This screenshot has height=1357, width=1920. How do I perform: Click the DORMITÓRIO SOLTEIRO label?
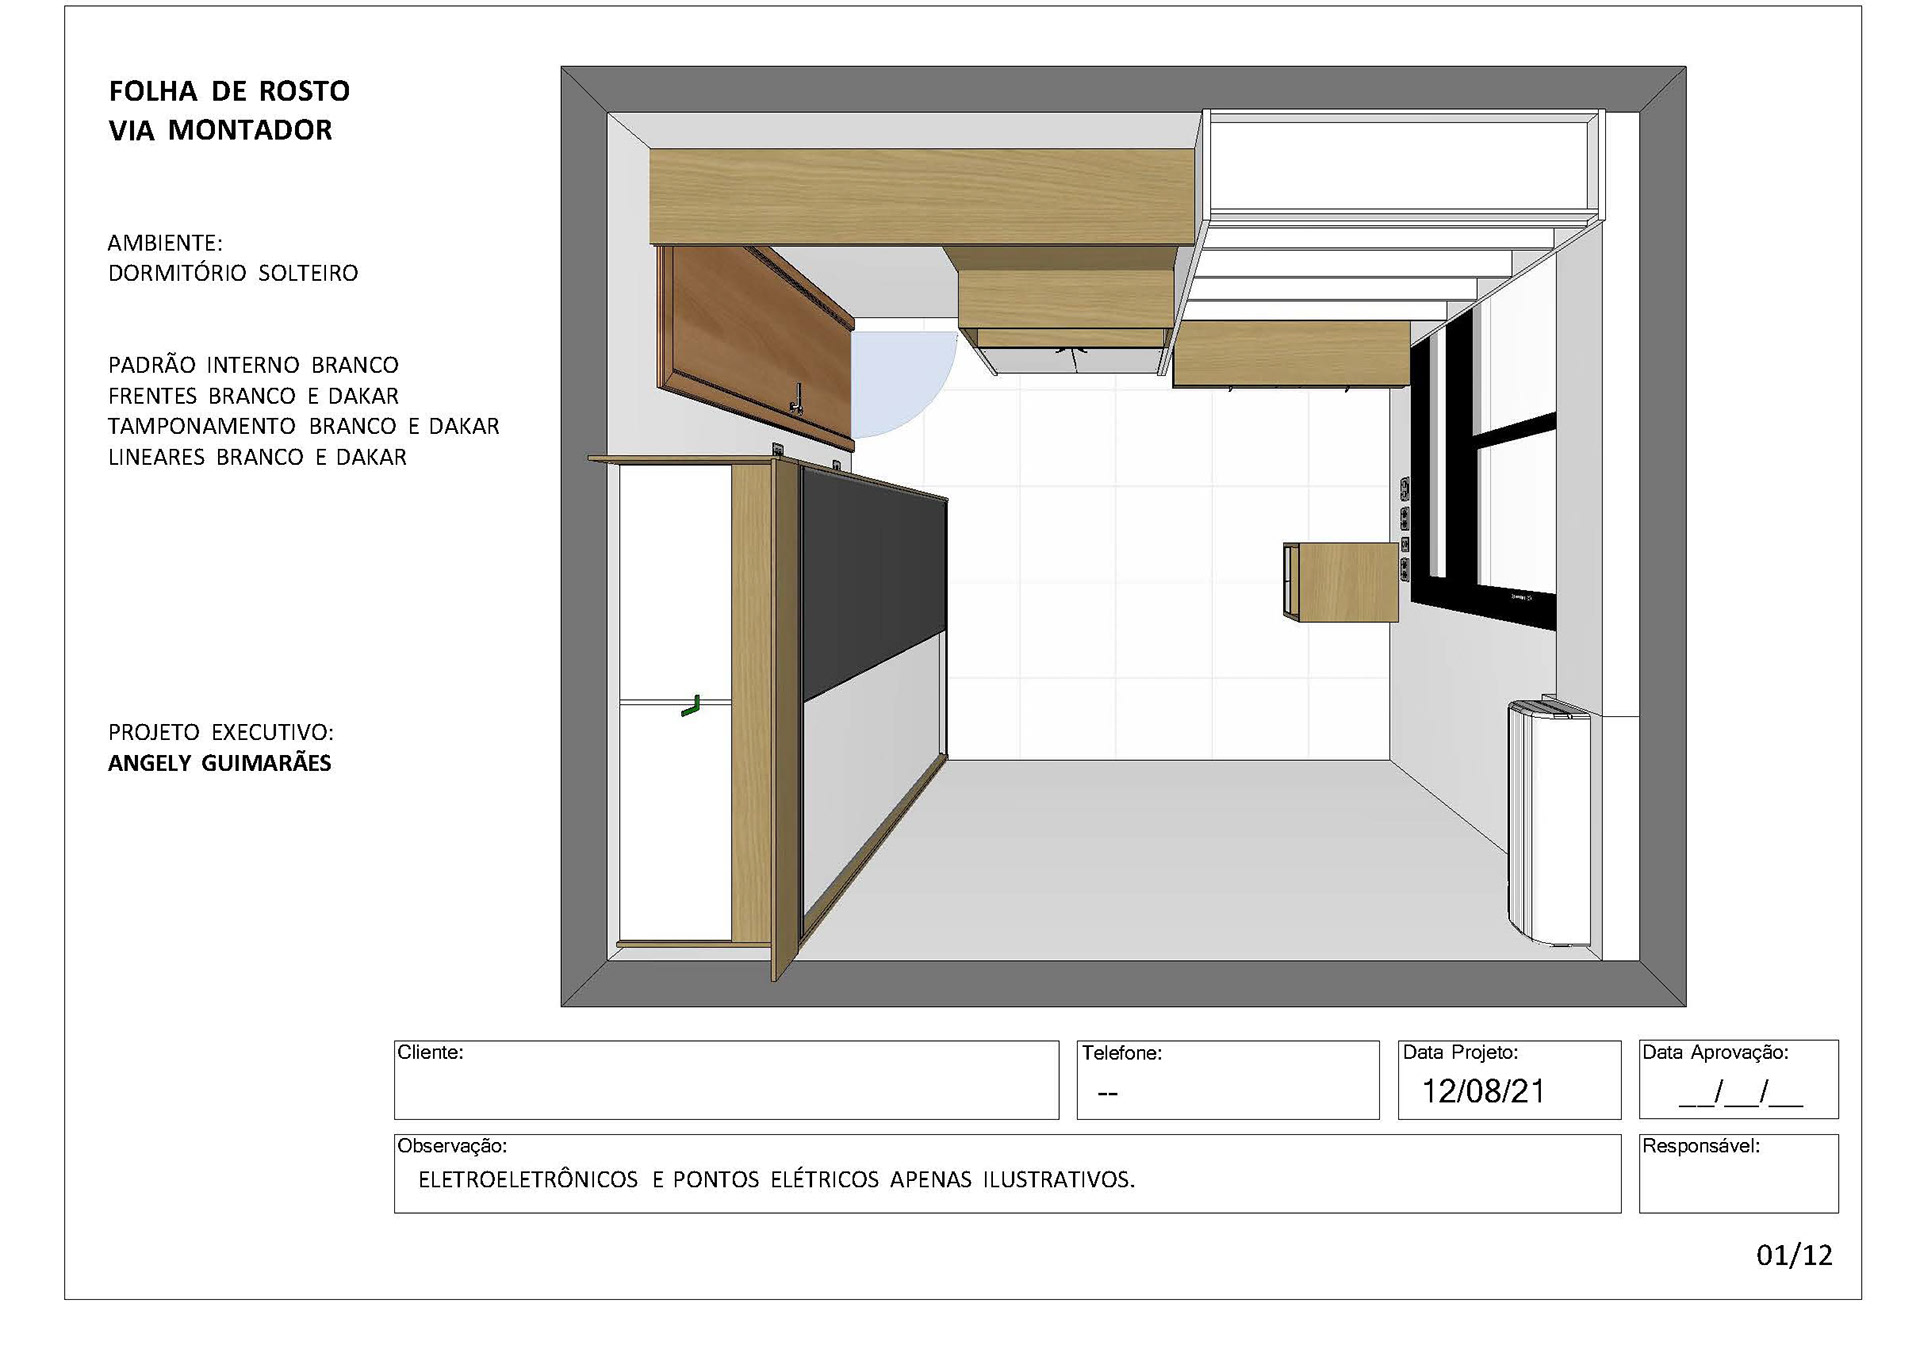[233, 273]
